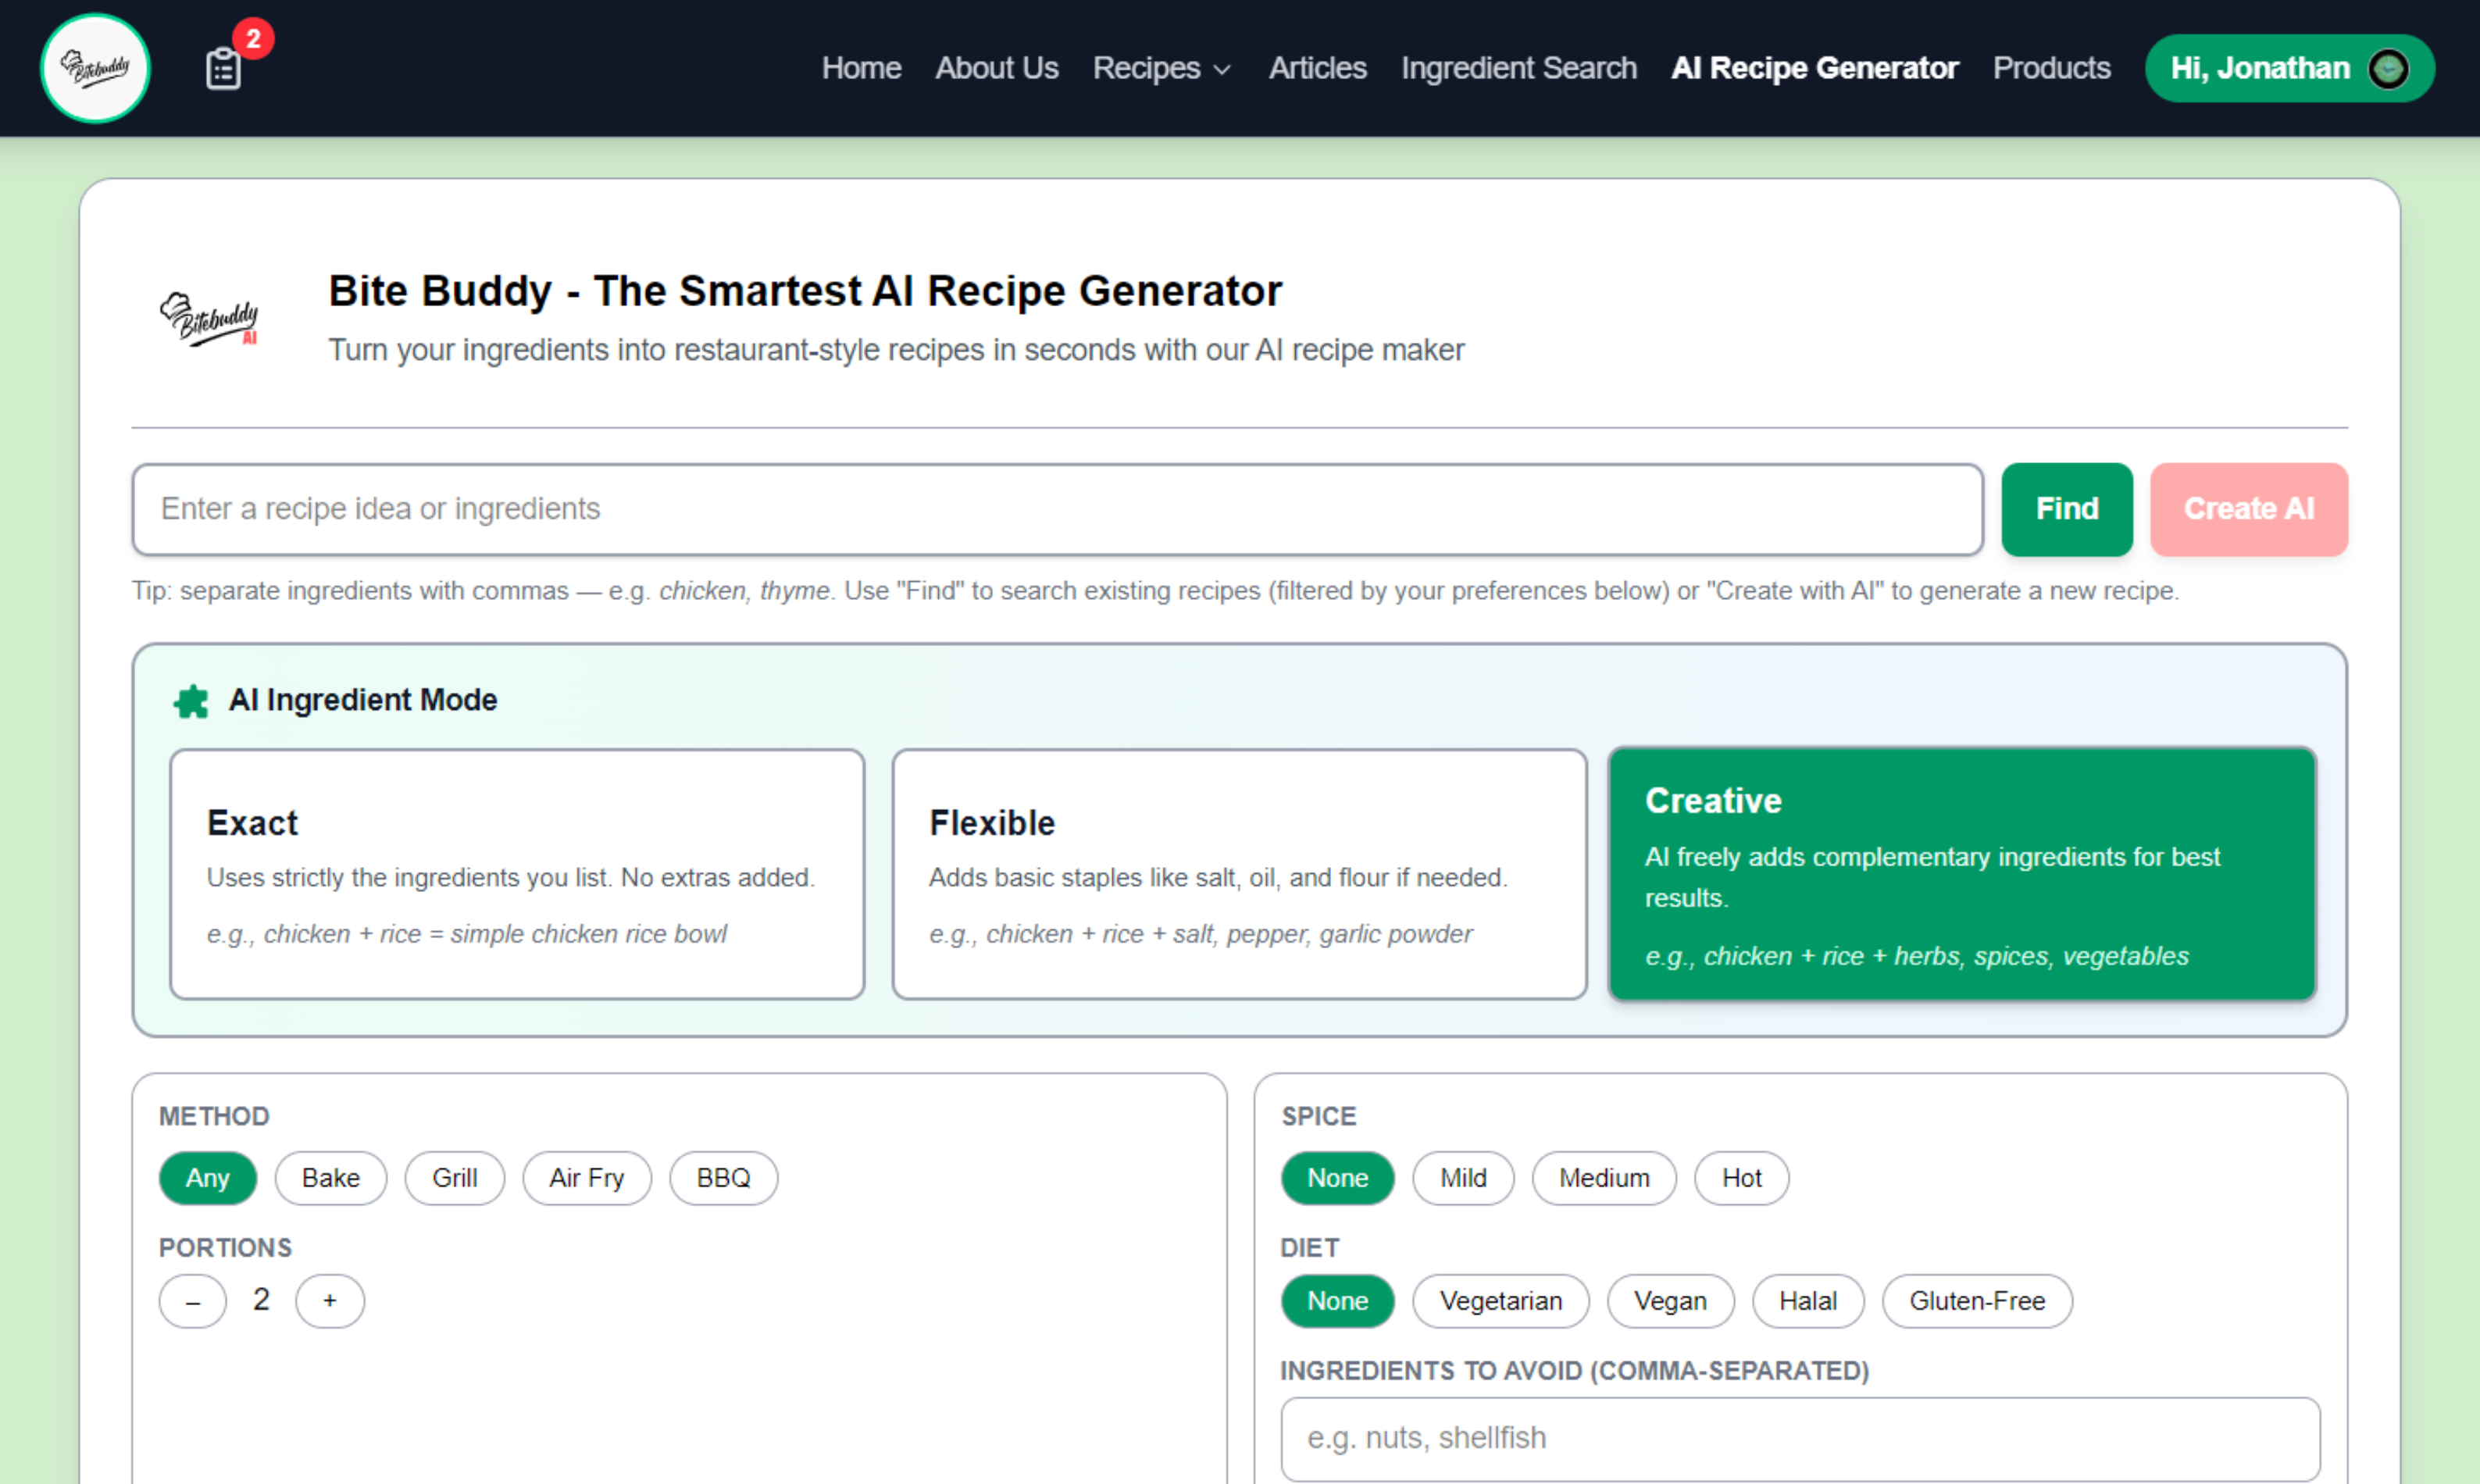Screen dimensions: 2480x1484
Task: Decrease portions with the minus button
Action: (x=192, y=1301)
